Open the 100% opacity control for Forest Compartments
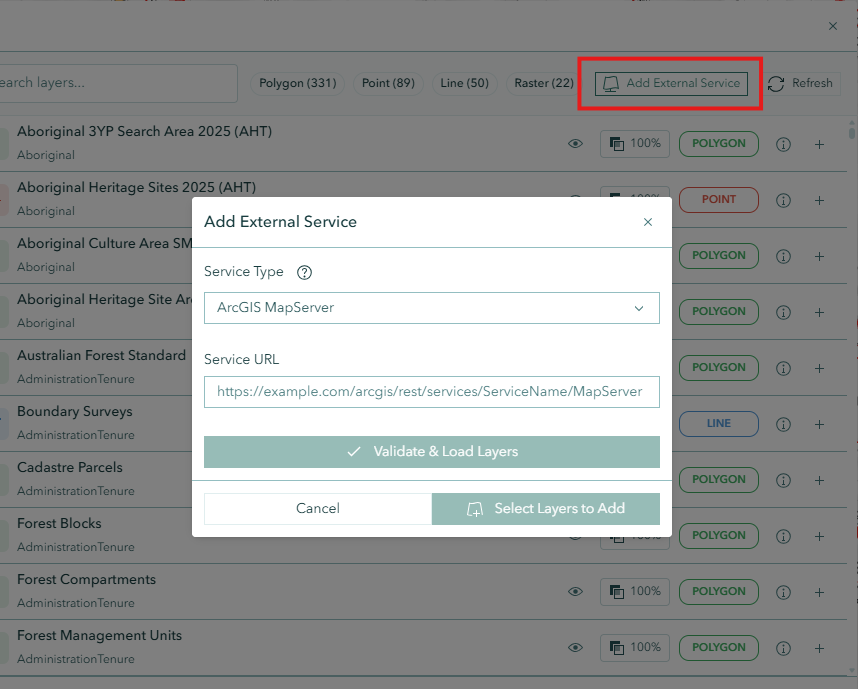This screenshot has height=689, width=858. [634, 591]
